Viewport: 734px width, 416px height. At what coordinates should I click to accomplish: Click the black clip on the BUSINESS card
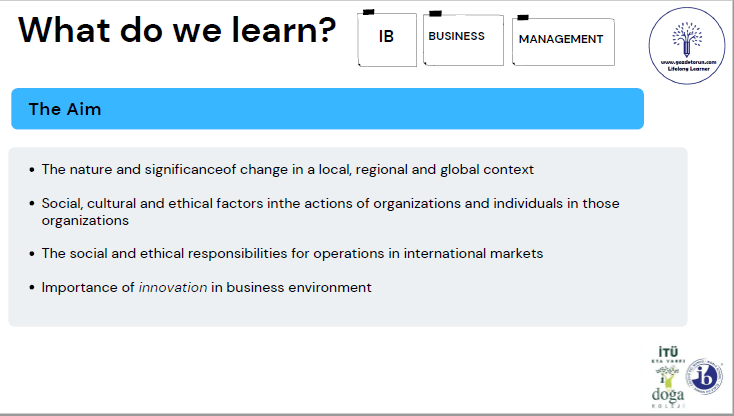pyautogui.click(x=434, y=14)
